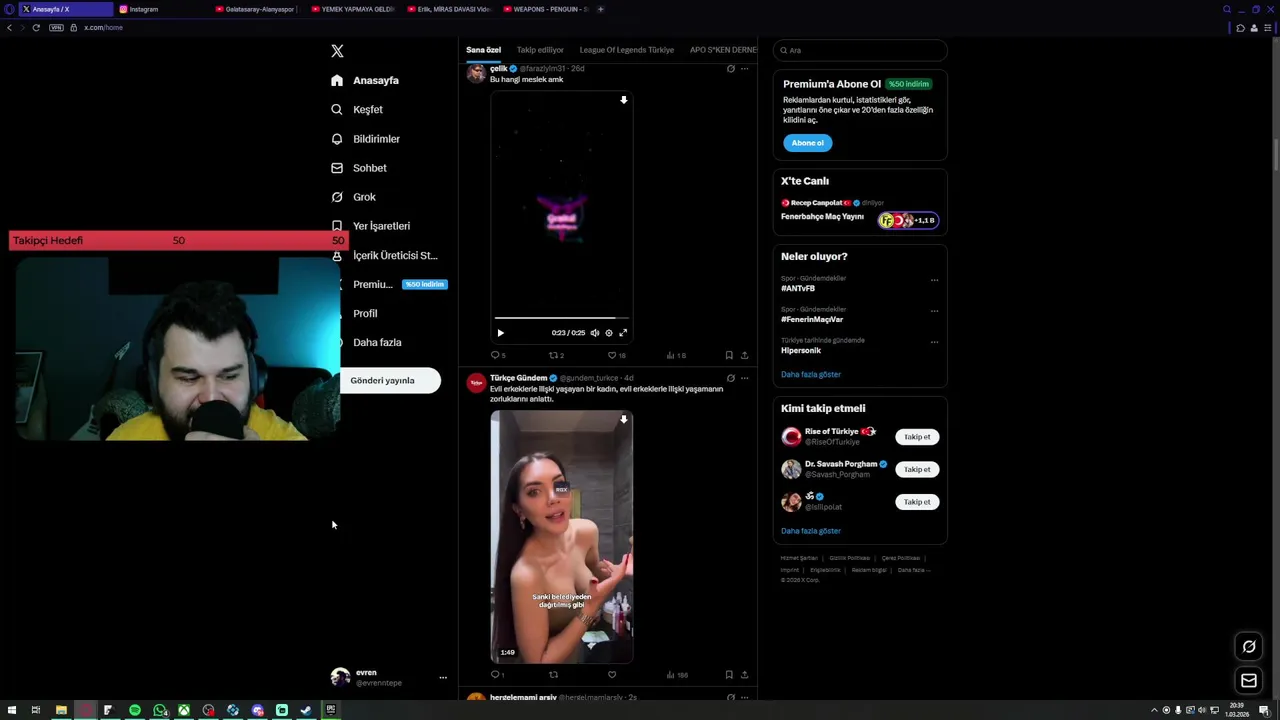Click Abone ol premium button

(807, 143)
